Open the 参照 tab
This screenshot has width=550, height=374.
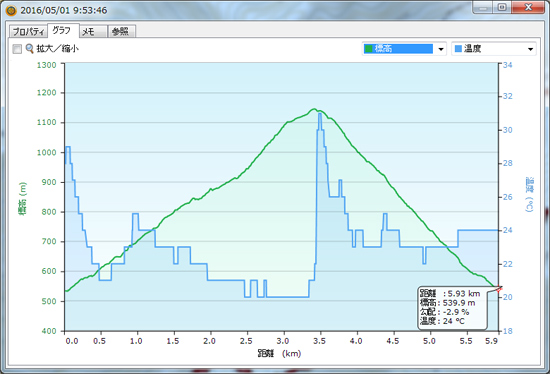click(121, 32)
